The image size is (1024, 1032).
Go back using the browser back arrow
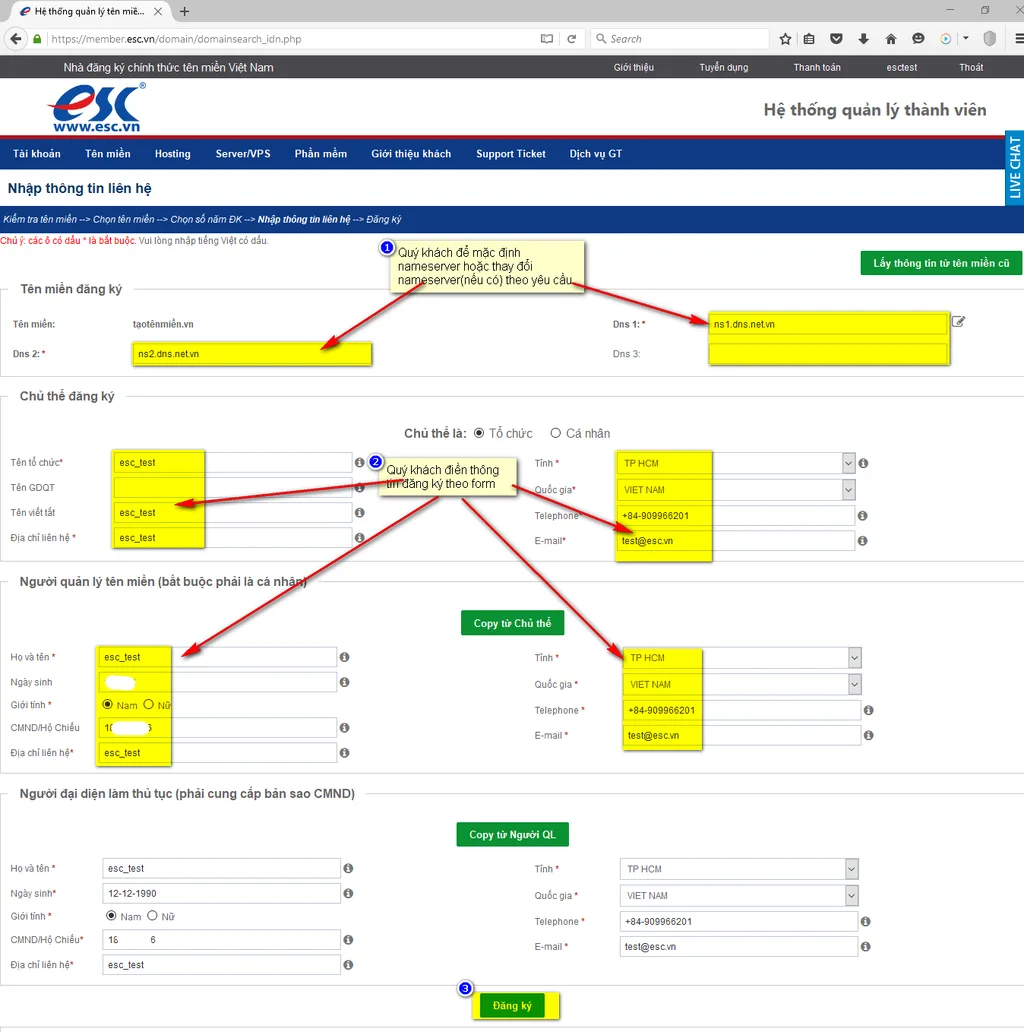(x=16, y=39)
